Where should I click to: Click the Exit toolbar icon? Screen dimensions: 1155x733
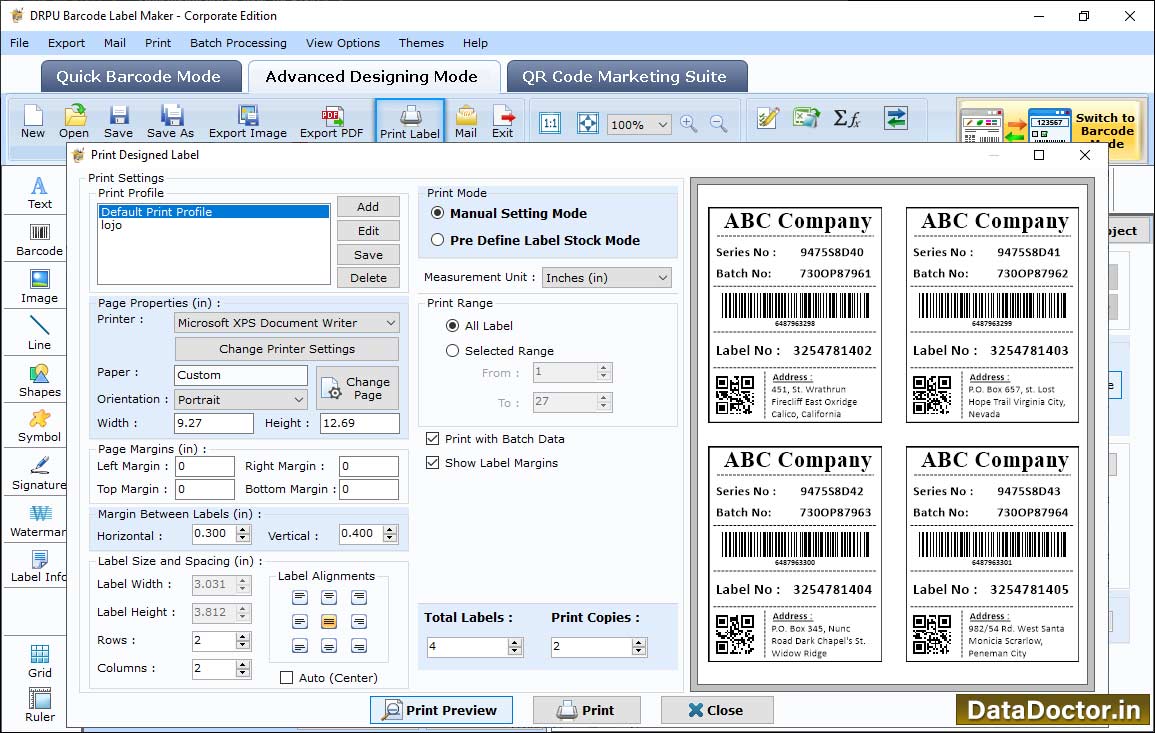coord(503,122)
